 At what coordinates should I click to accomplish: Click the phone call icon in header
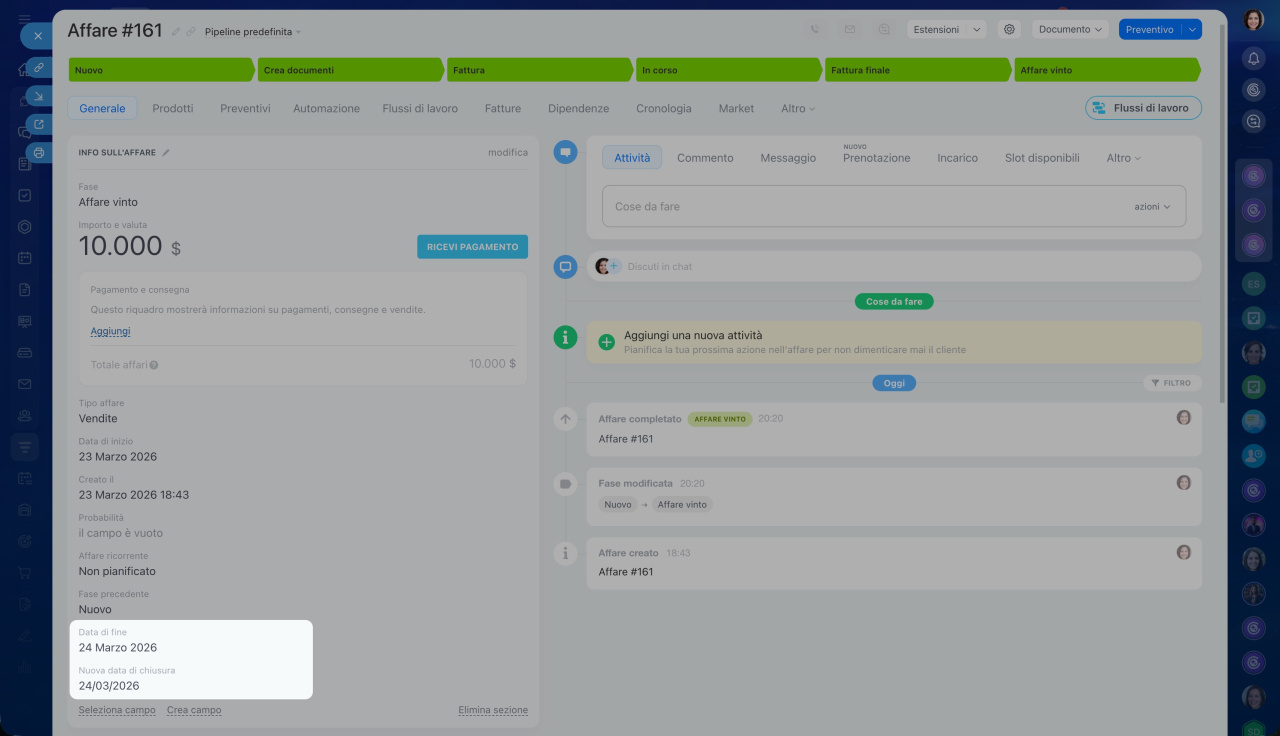tap(816, 30)
